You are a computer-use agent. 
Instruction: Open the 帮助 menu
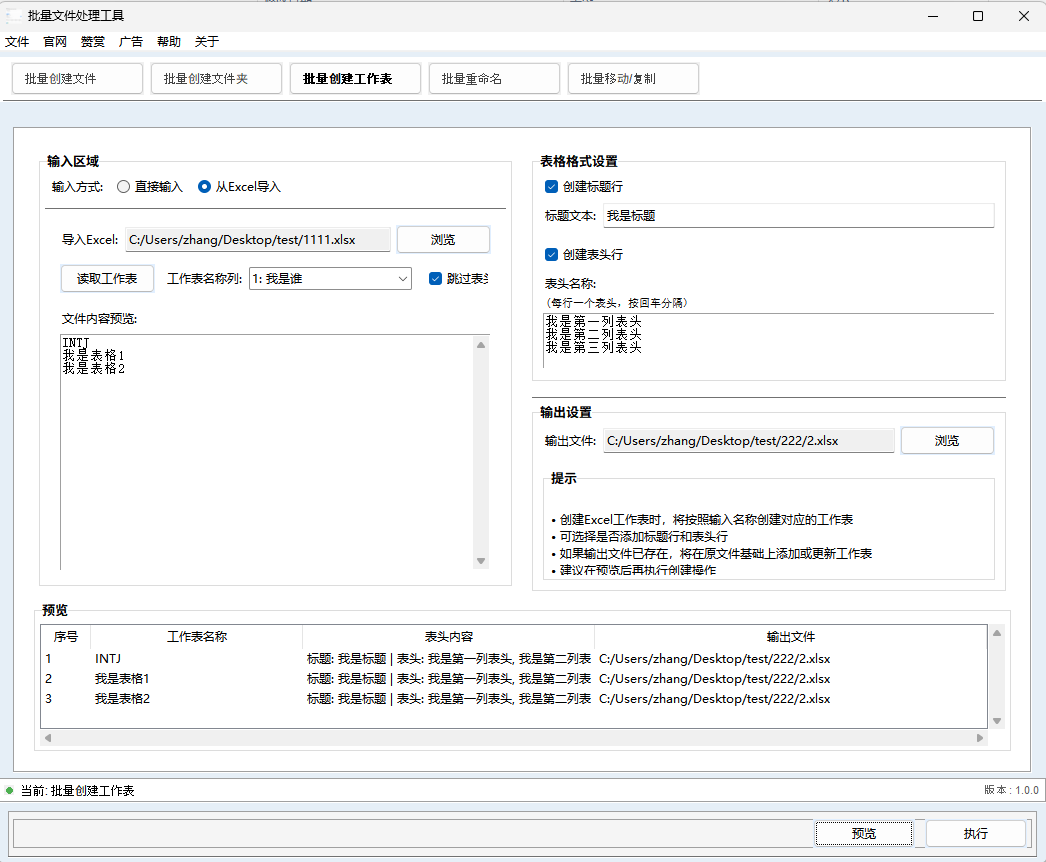coord(168,42)
